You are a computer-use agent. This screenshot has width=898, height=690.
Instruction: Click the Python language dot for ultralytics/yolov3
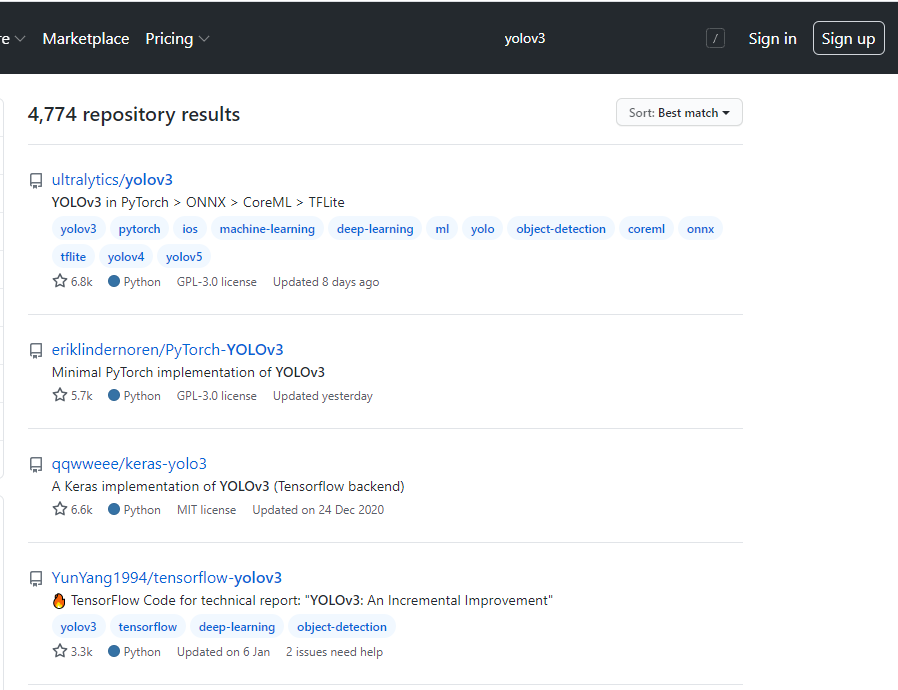pos(114,281)
